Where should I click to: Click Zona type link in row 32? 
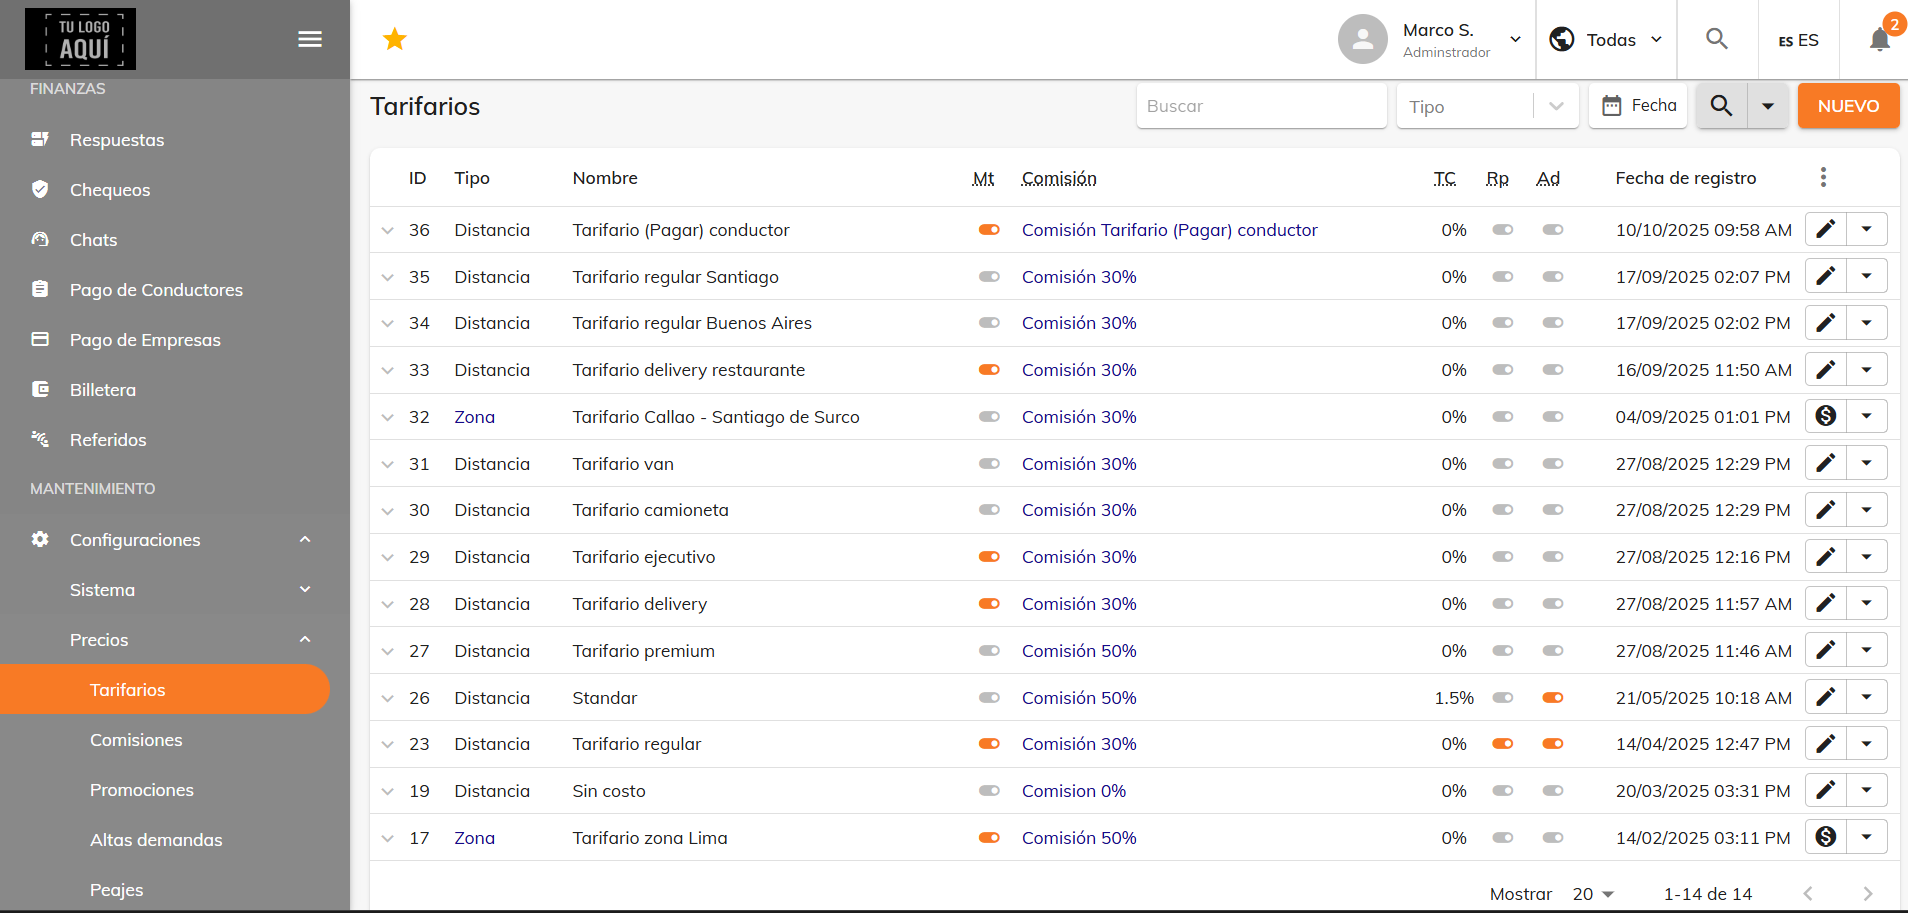[x=474, y=417]
